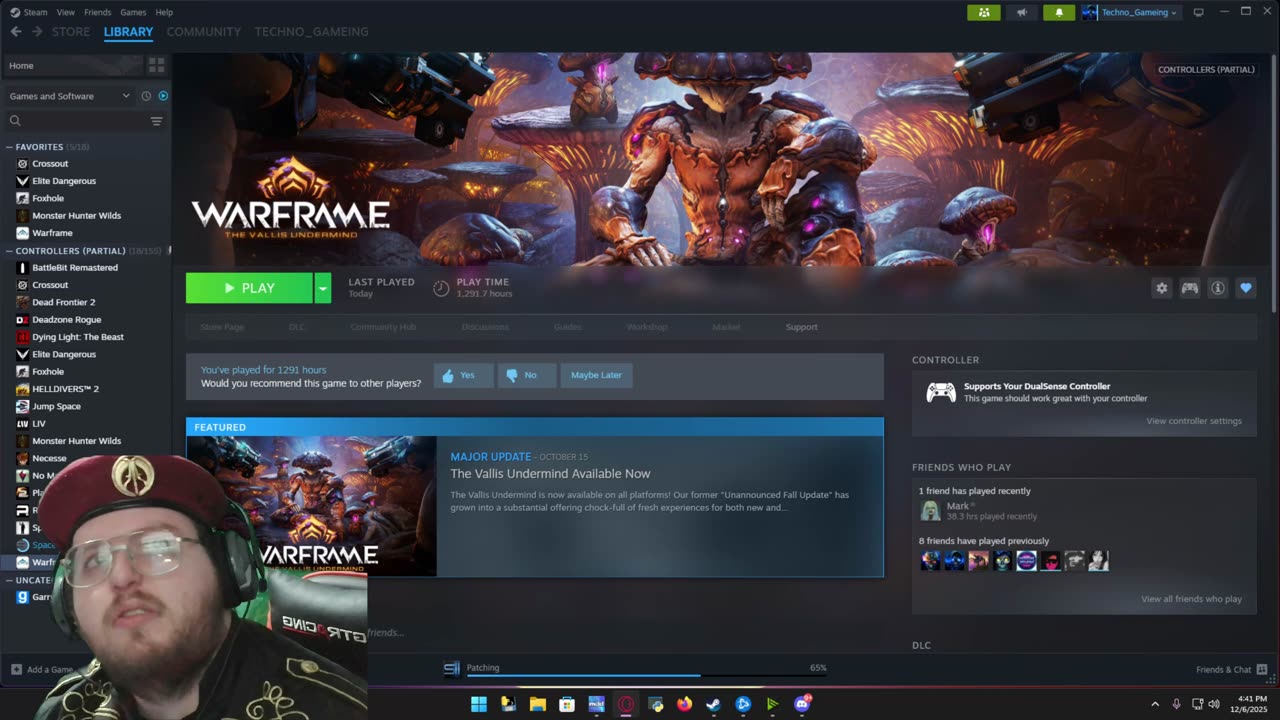Click the thumbs down No recommendation button
The image size is (1280, 720).
[527, 375]
